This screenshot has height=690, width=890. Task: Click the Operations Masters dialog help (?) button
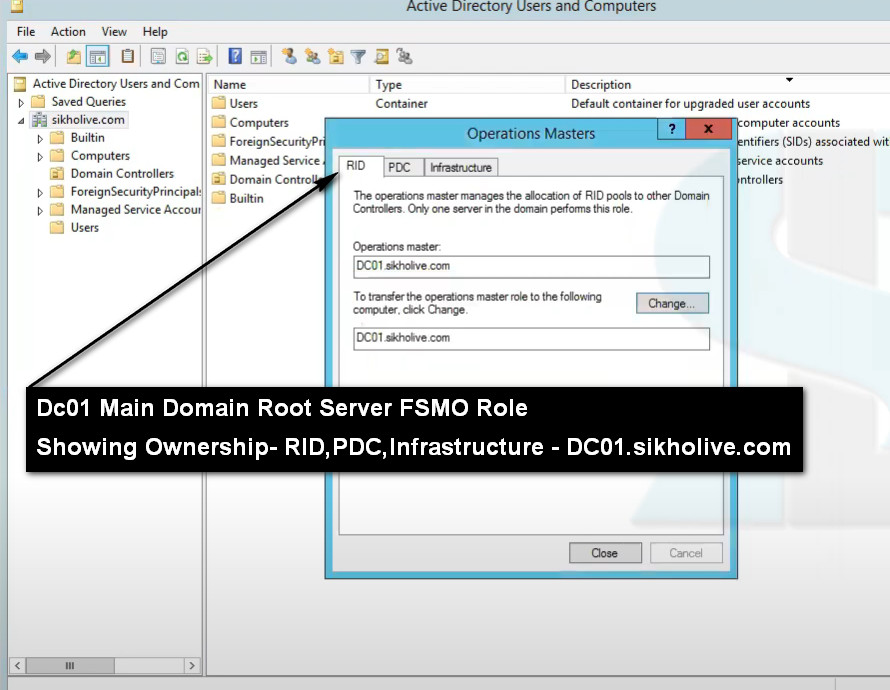(x=672, y=130)
